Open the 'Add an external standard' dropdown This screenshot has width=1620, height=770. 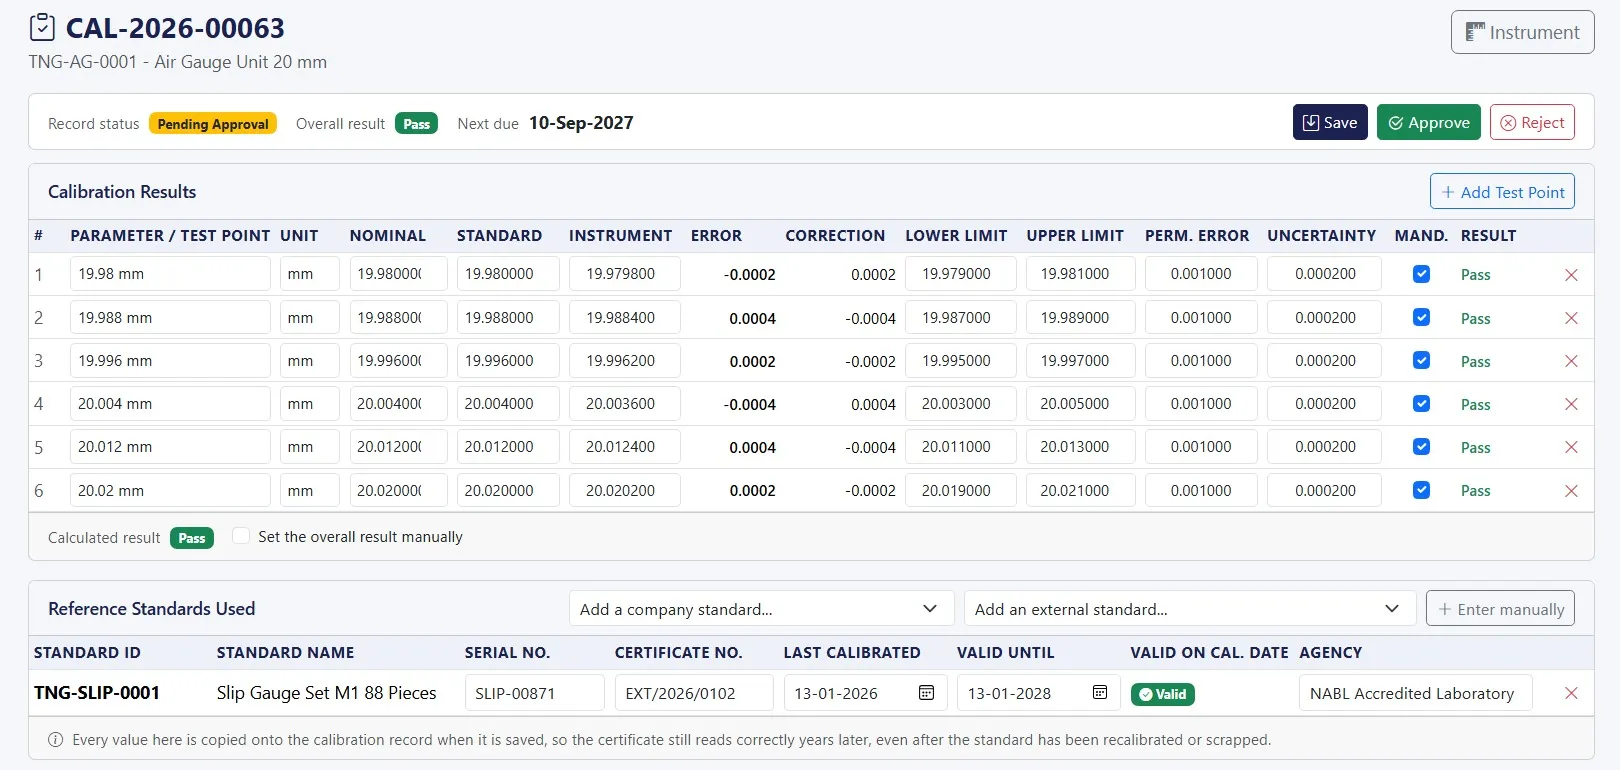(1190, 609)
